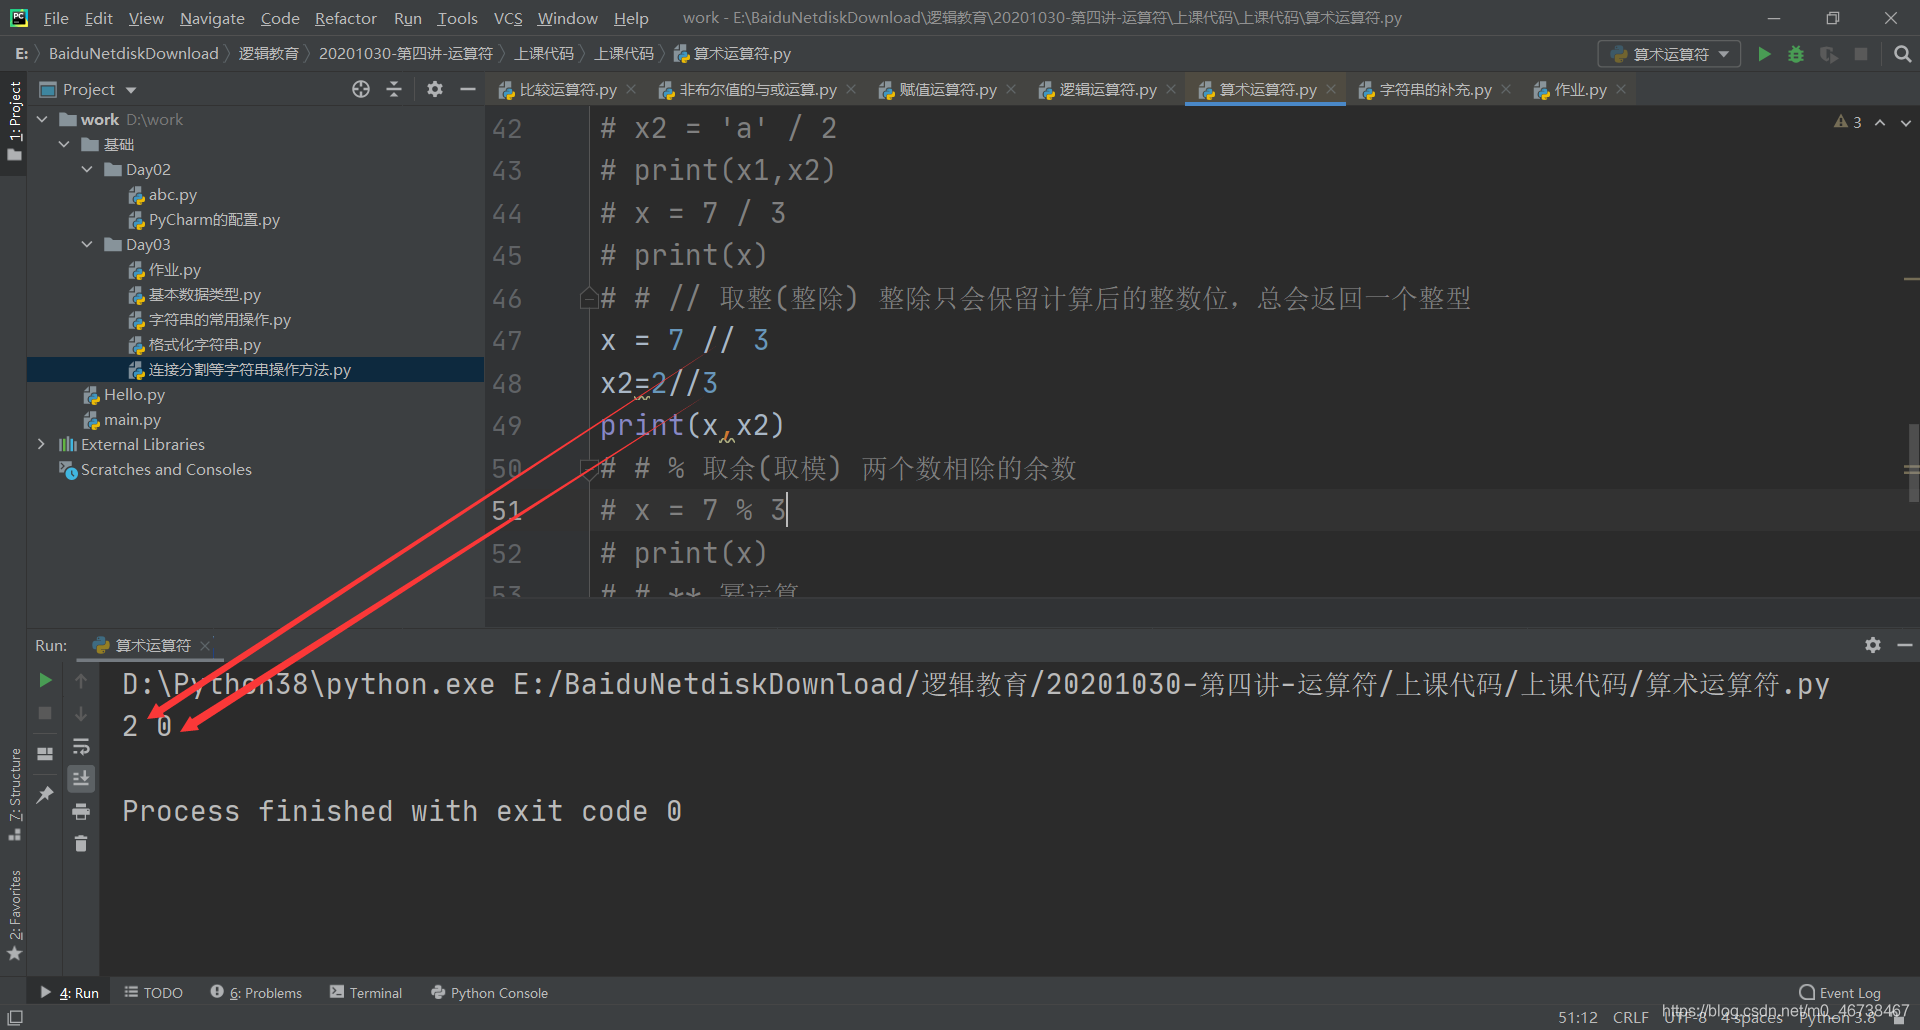Collapse the work root folder
1920x1030 pixels.
coord(42,119)
